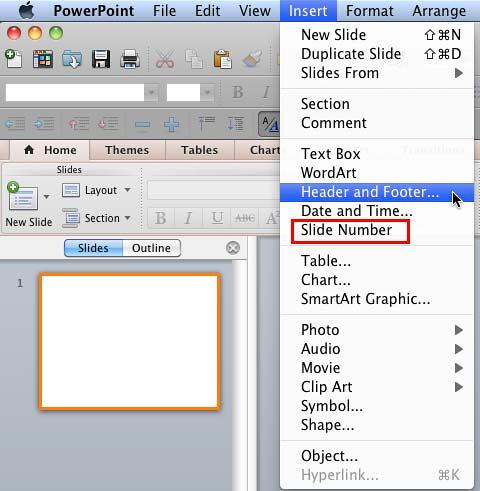Expand the Slides From submenu

tap(377, 73)
